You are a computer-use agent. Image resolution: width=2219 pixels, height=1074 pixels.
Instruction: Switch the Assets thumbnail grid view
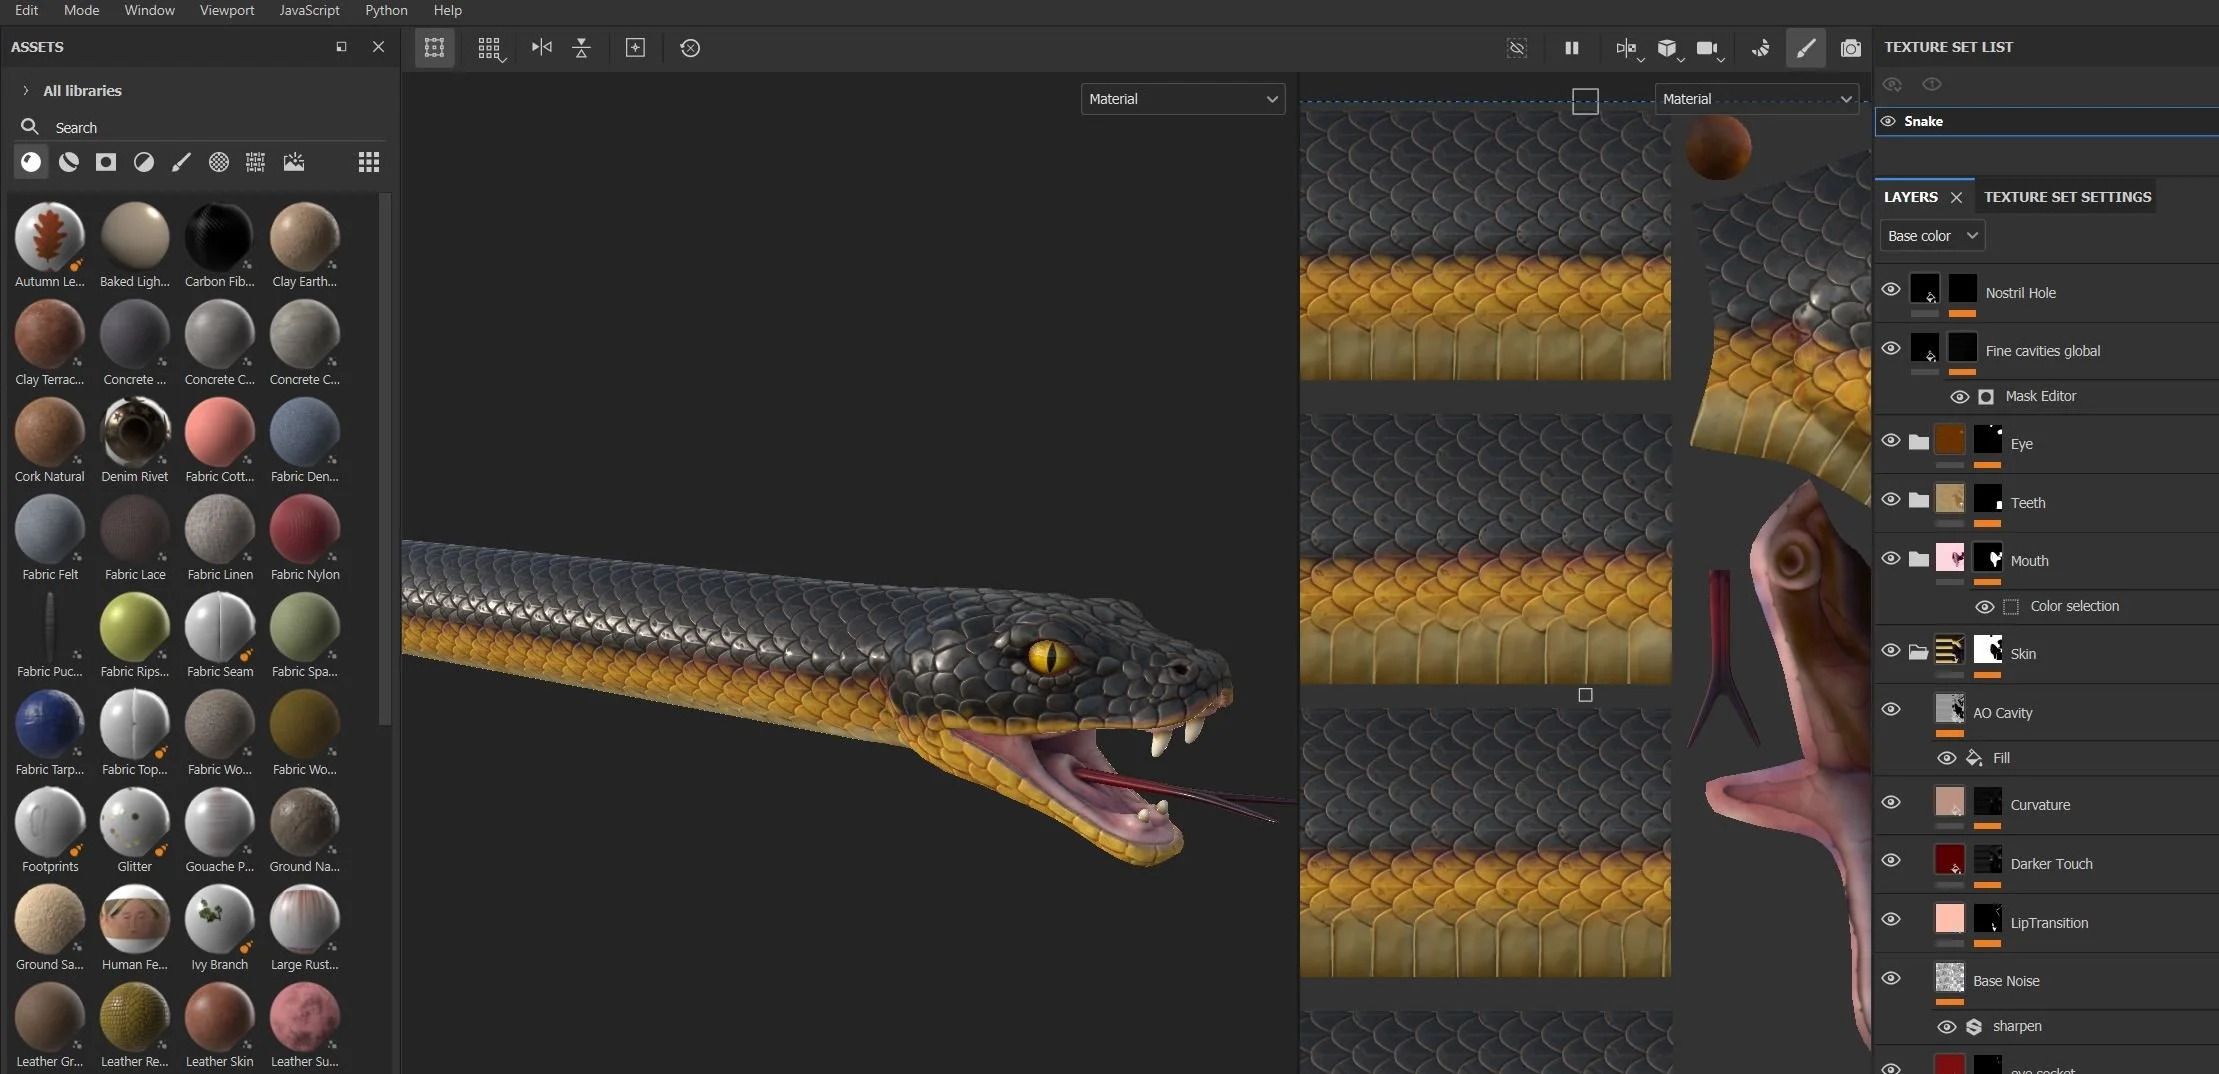(x=369, y=162)
